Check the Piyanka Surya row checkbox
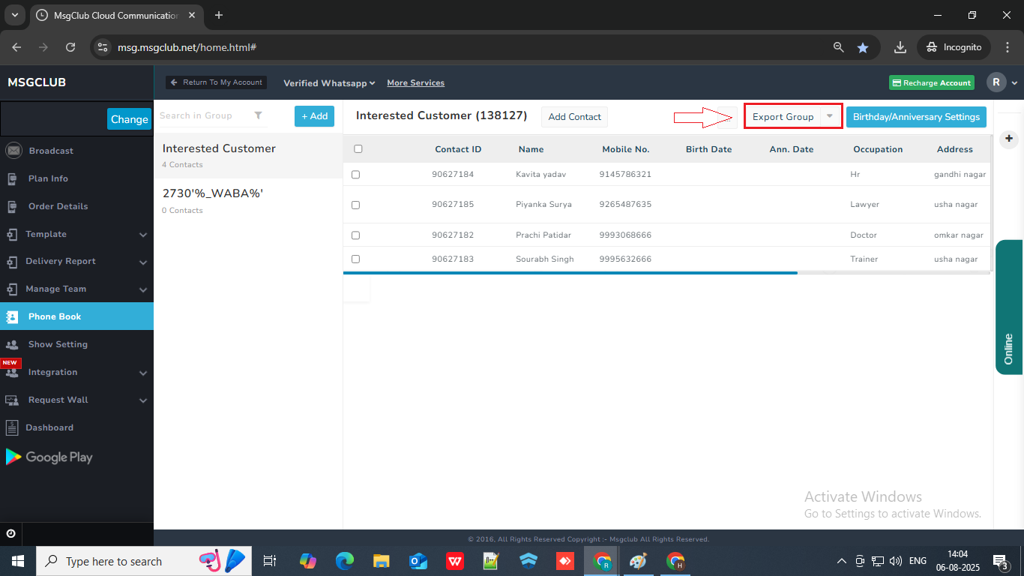Image resolution: width=1024 pixels, height=576 pixels. [x=355, y=205]
